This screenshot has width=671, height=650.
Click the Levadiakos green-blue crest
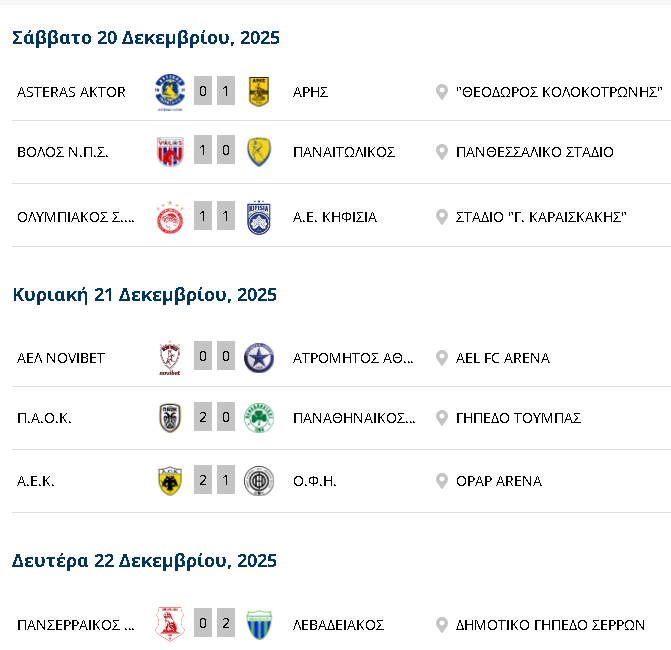tap(259, 625)
